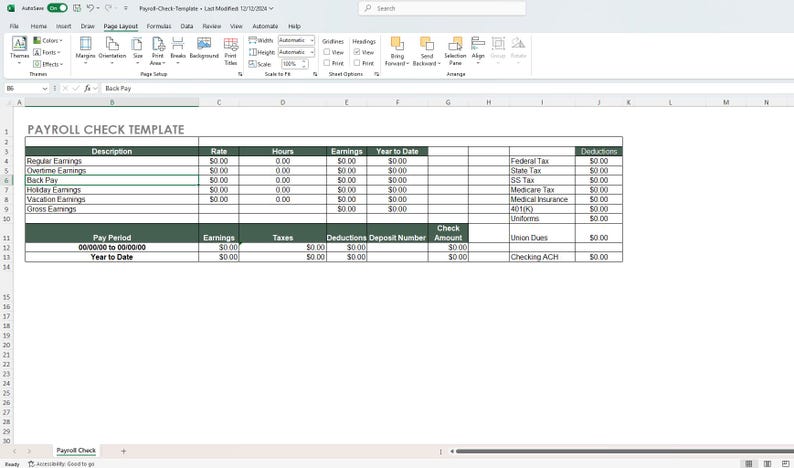This screenshot has width=794, height=468.
Task: Enable the Headings Print checkbox
Action: [x=357, y=63]
